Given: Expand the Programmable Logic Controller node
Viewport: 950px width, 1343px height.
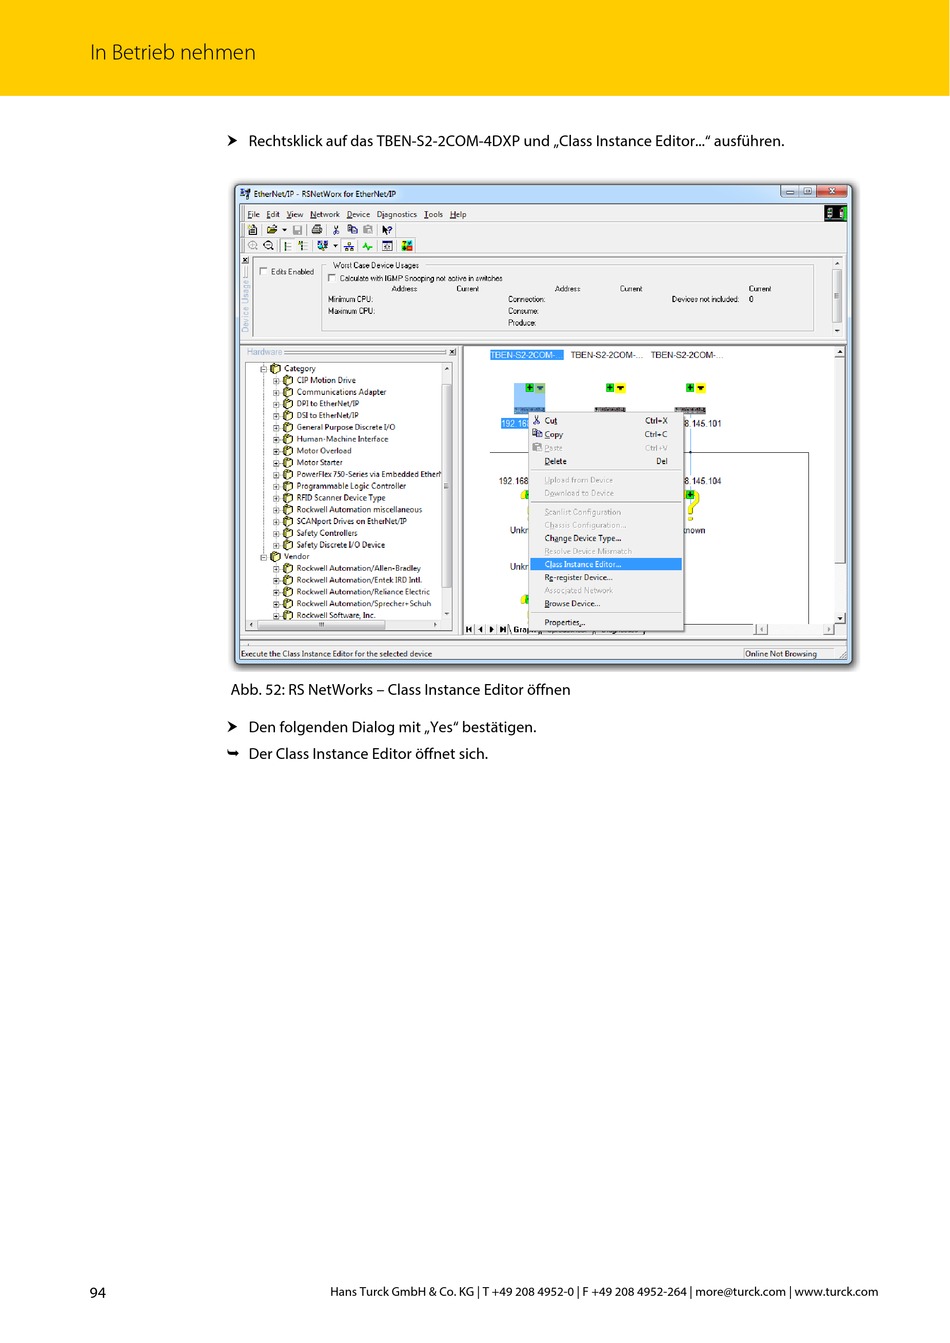Looking at the screenshot, I should (276, 487).
